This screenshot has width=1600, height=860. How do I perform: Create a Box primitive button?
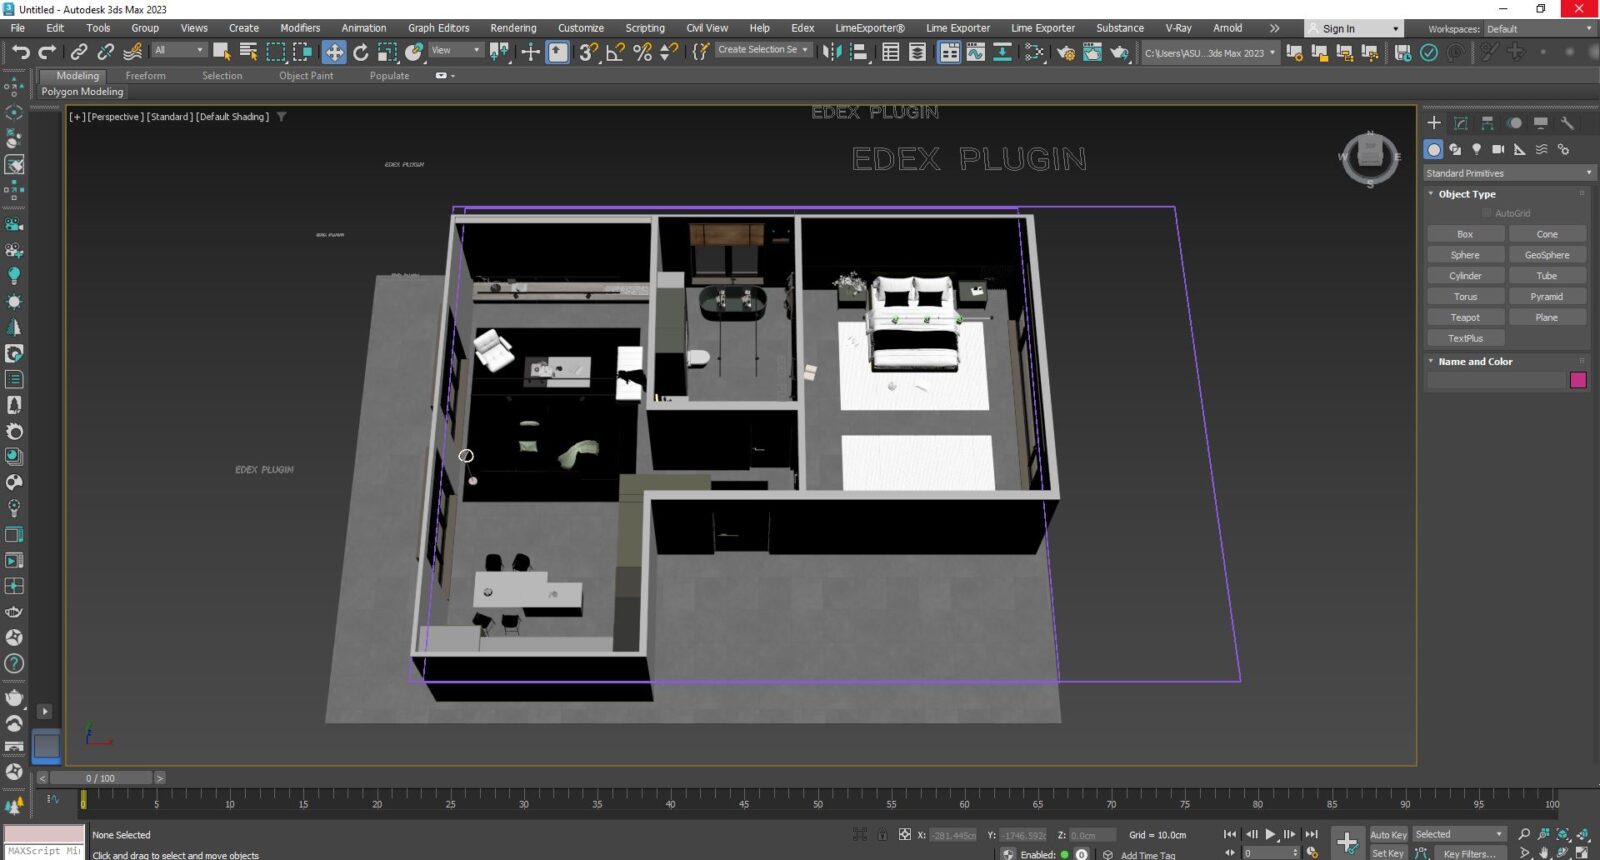pos(1465,234)
